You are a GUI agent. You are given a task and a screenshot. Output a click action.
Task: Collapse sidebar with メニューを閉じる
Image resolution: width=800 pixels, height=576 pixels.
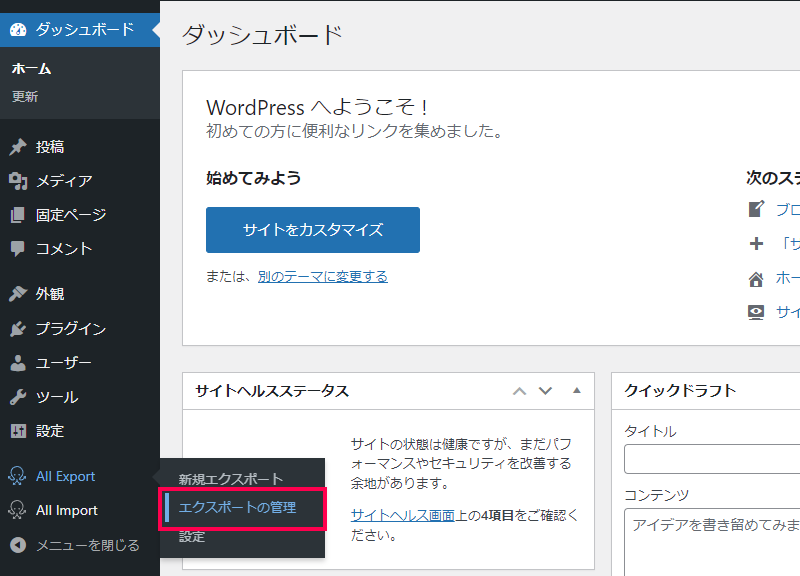(76, 545)
